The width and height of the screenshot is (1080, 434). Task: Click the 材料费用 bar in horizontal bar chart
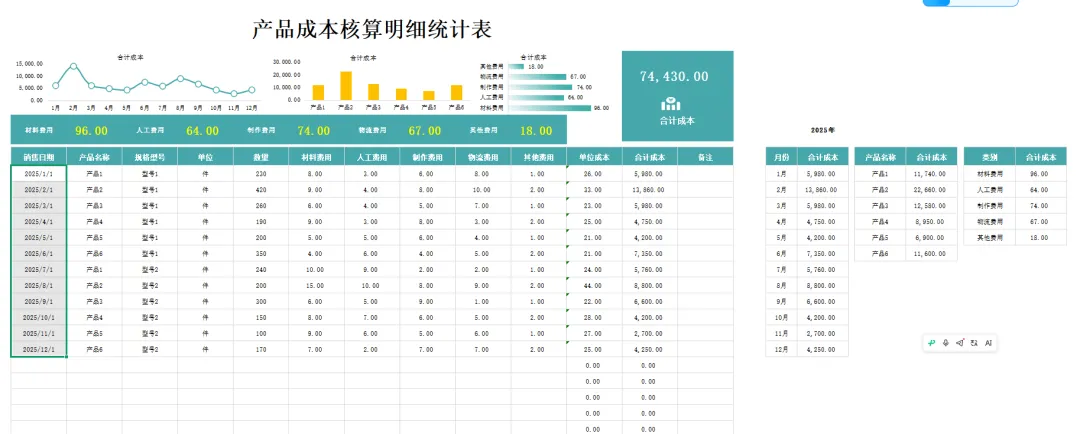[549, 108]
